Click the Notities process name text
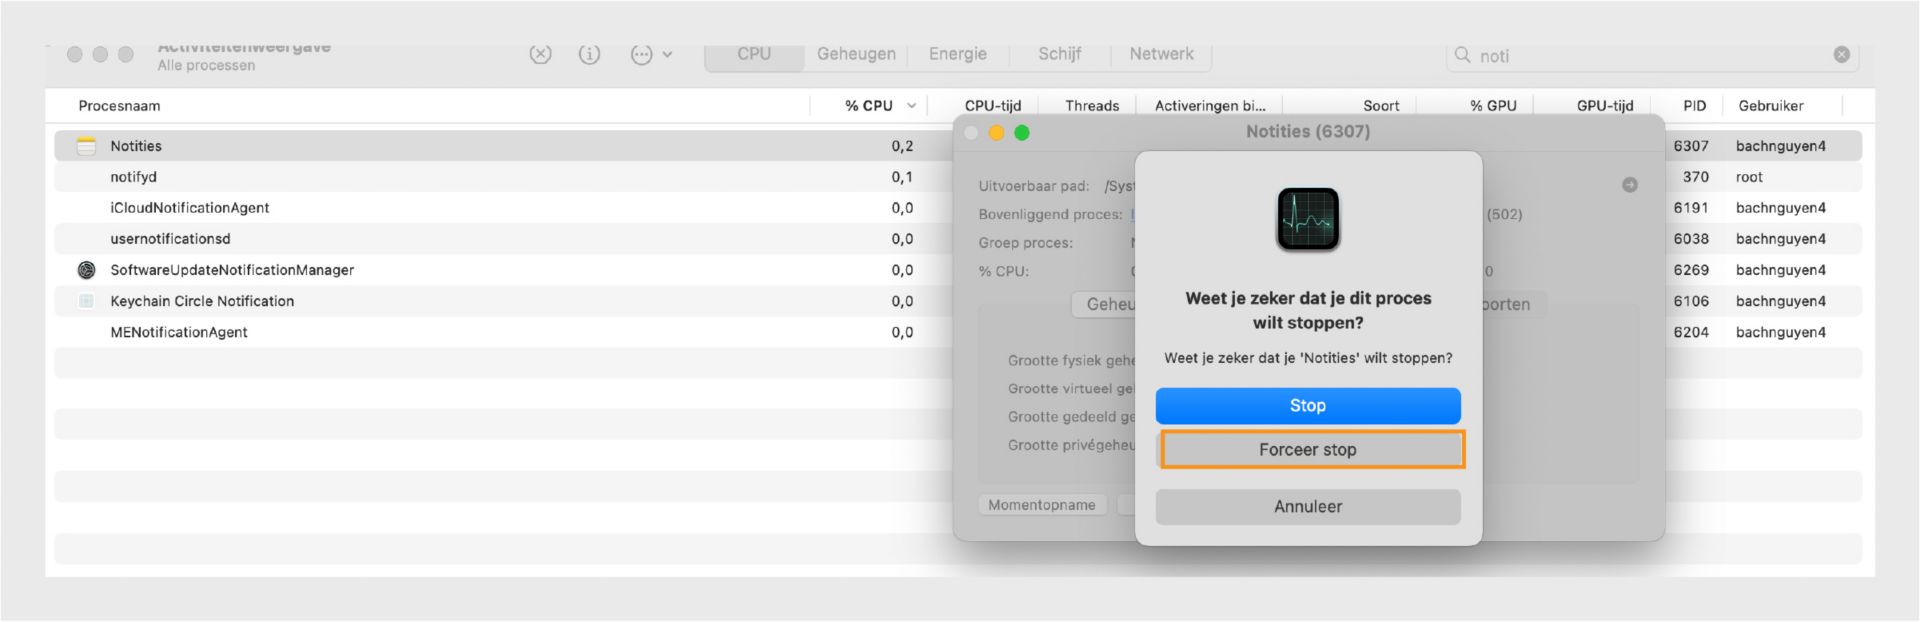 (136, 146)
